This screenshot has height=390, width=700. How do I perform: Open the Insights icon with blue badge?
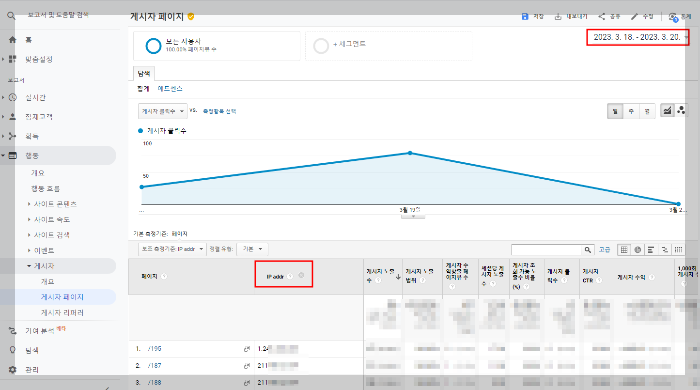pyautogui.click(x=673, y=17)
